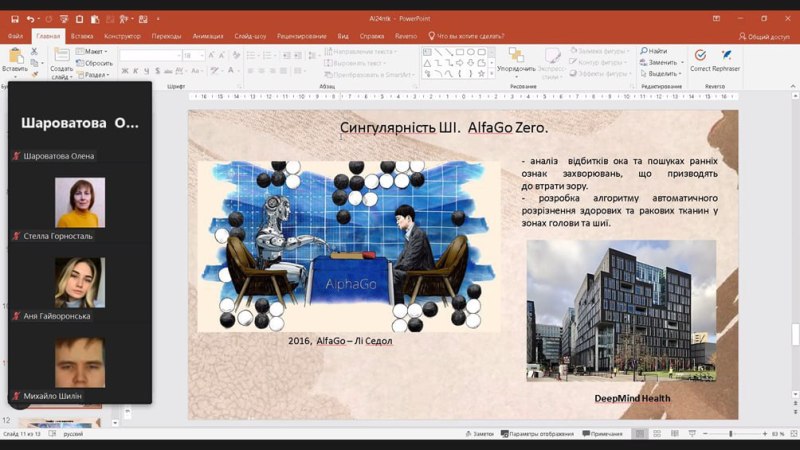Switch to Reading view icon
800x450 pixels.
[x=674, y=434]
